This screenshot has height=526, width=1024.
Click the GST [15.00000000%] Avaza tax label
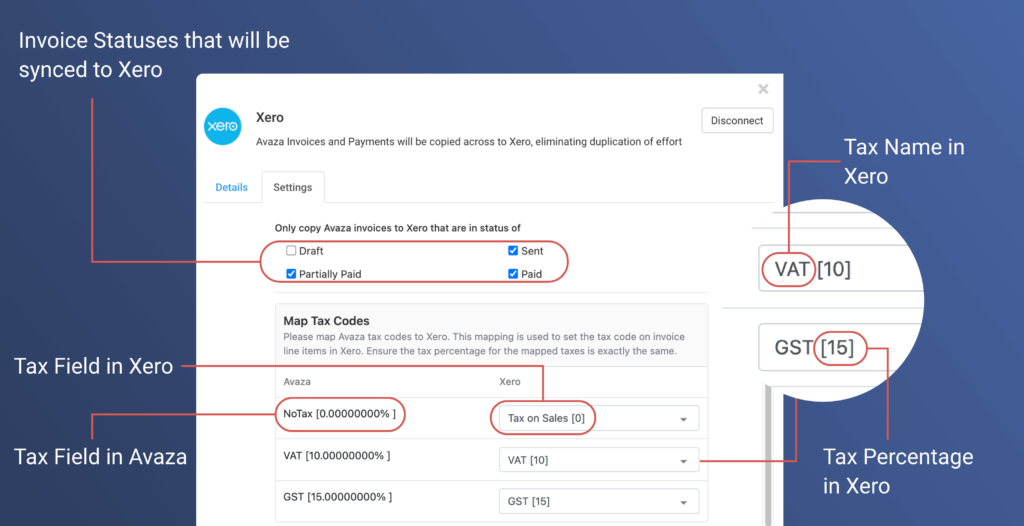(337, 497)
